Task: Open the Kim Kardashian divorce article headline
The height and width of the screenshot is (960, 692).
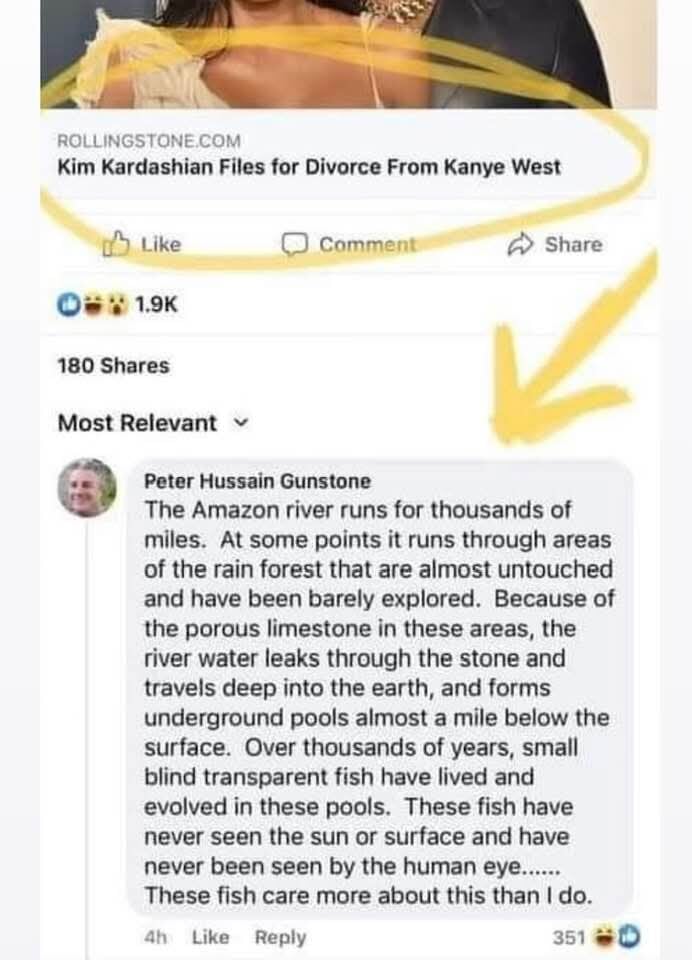Action: (309, 166)
